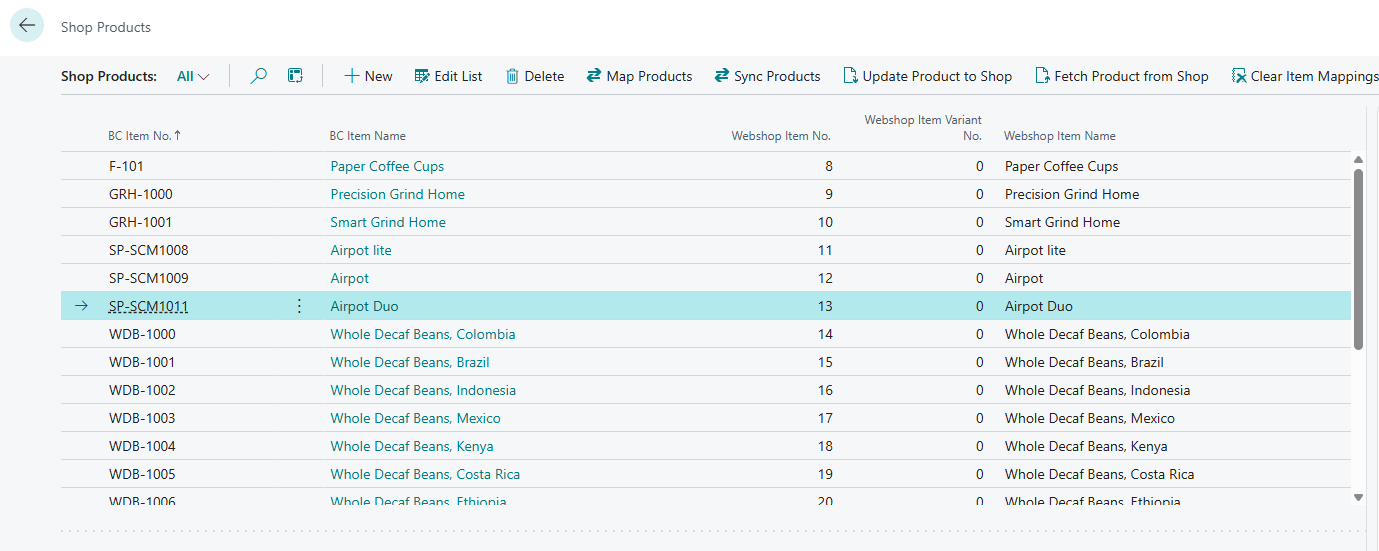Open the All view filter dropdown
1379x551 pixels.
193,76
